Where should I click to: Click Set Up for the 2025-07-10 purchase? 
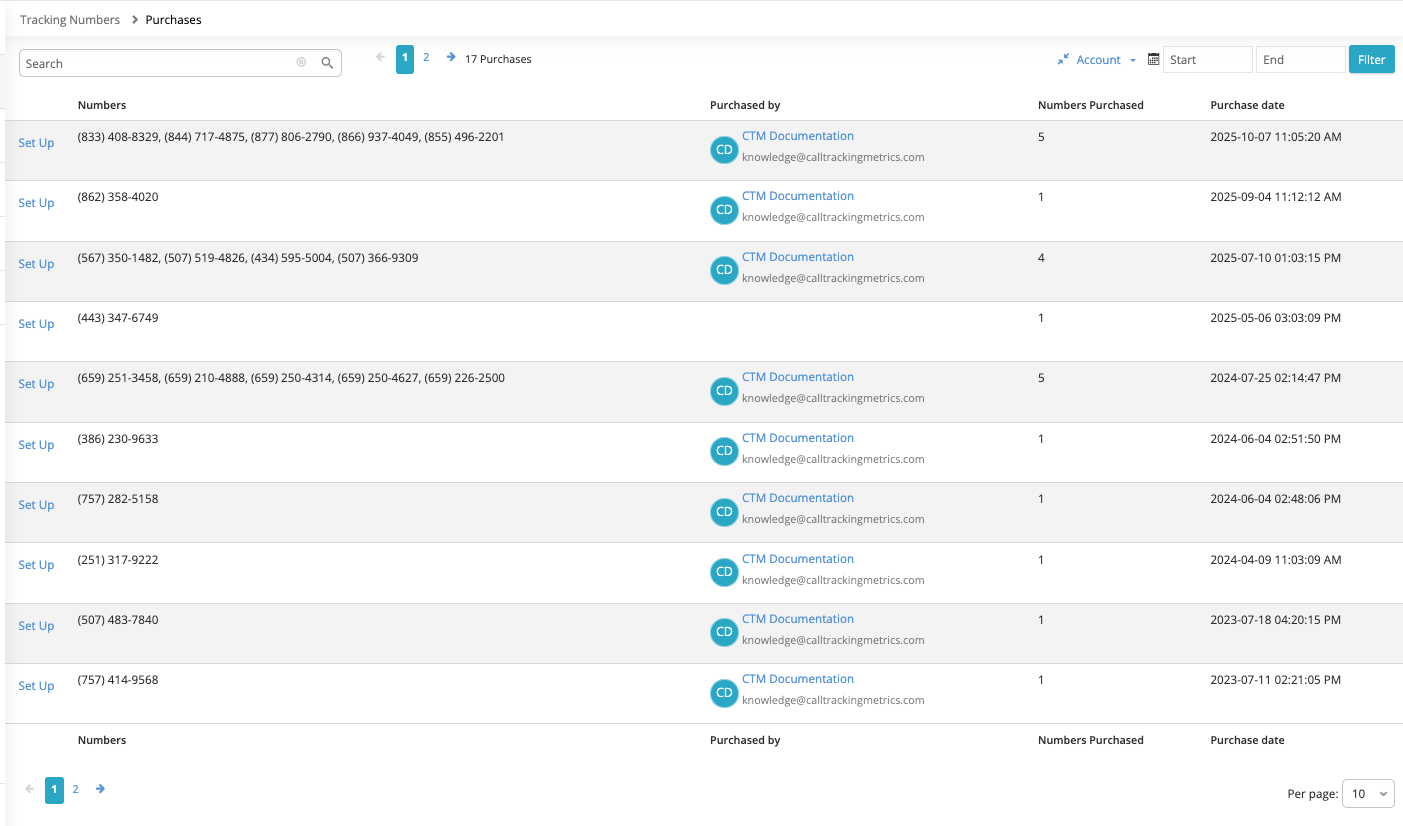coord(36,264)
